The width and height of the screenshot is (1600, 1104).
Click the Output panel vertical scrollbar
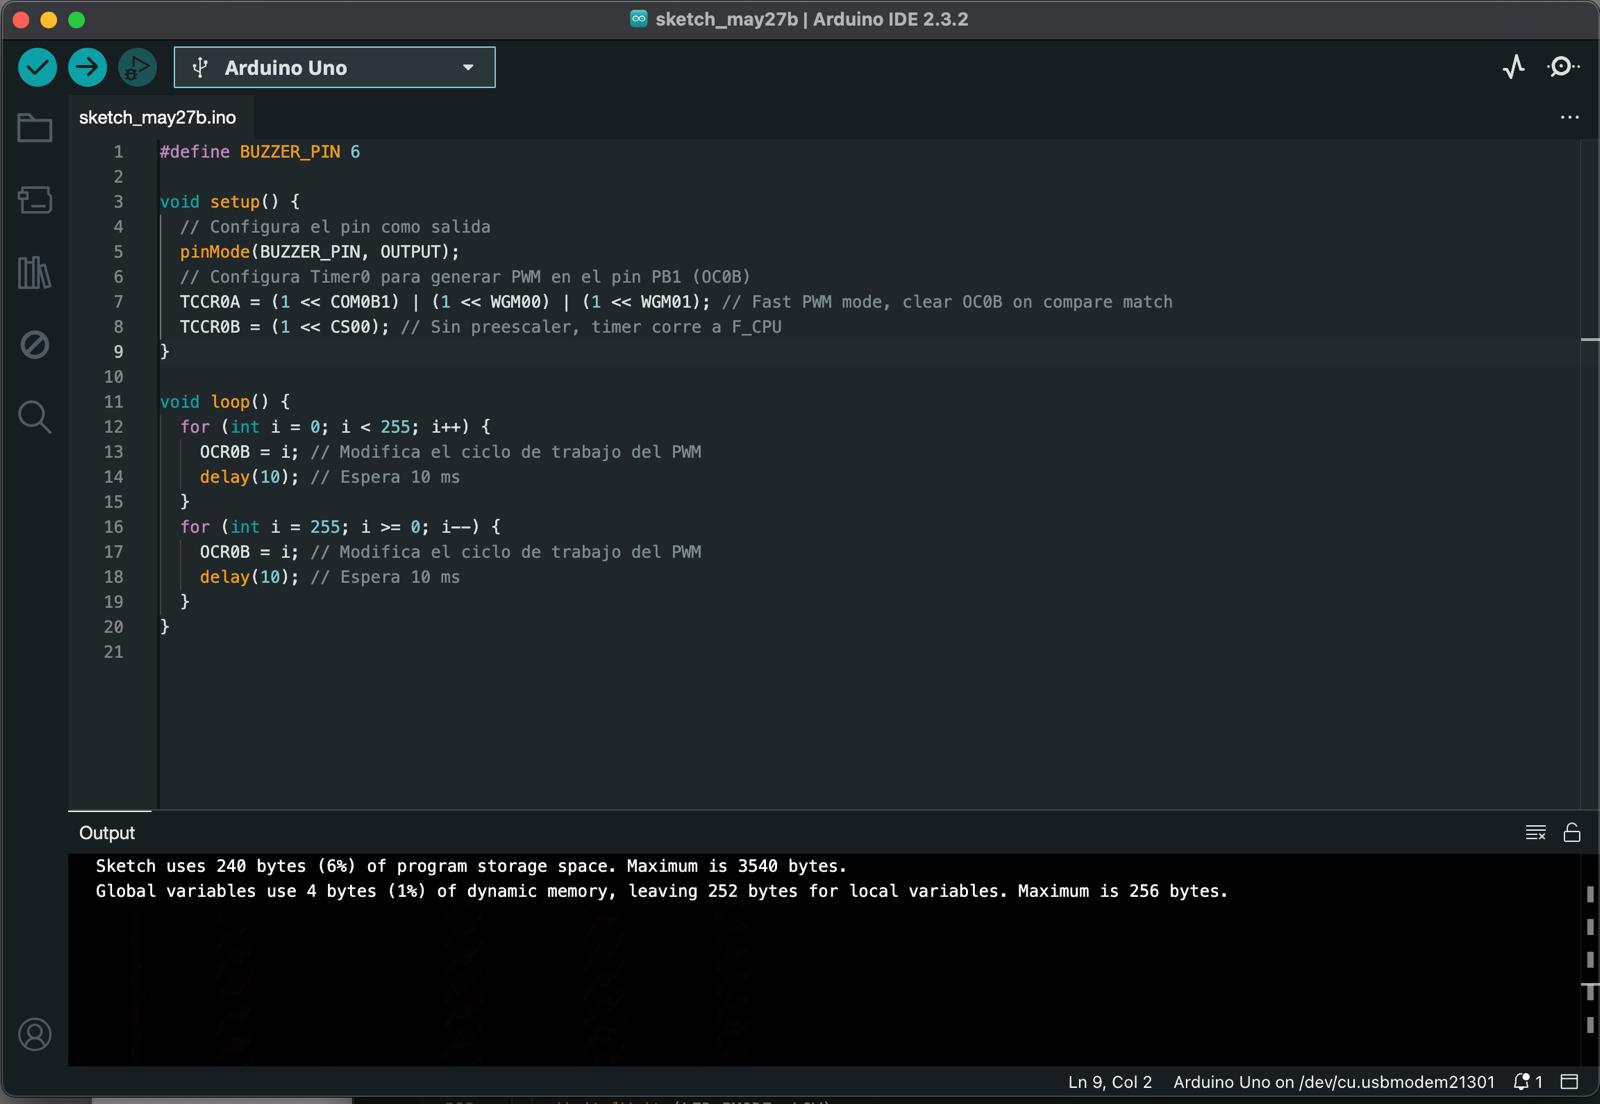(x=1590, y=960)
